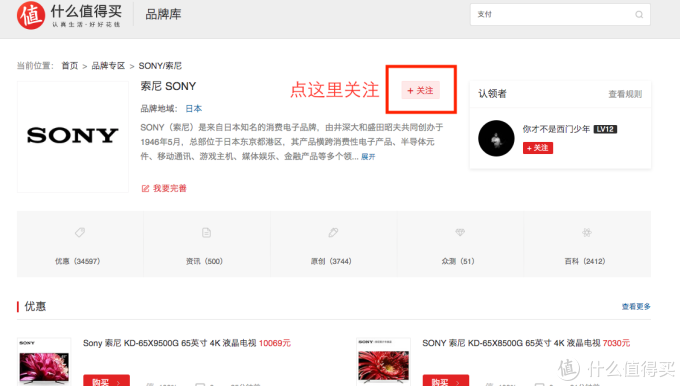Click the red 值 site logo
Screen dimensions: 680x386
point(31,15)
